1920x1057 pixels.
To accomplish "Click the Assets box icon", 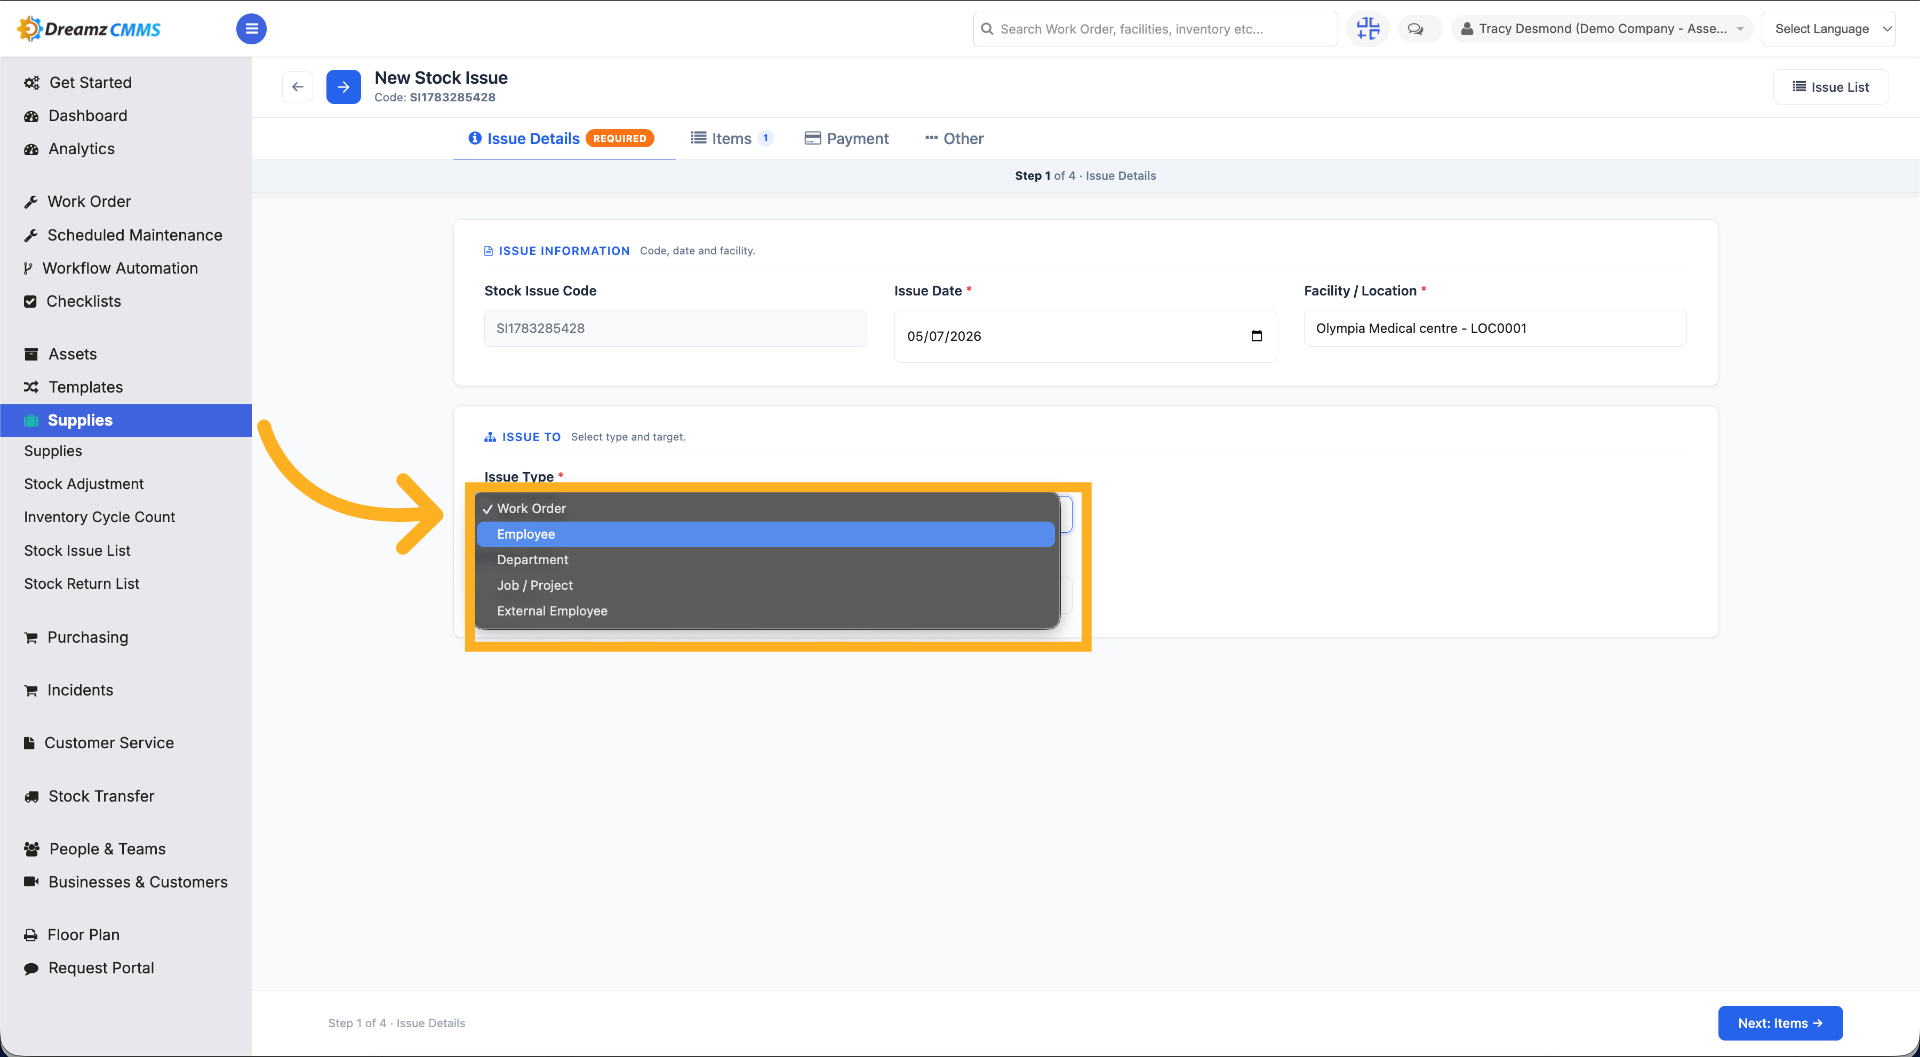I will 31,354.
